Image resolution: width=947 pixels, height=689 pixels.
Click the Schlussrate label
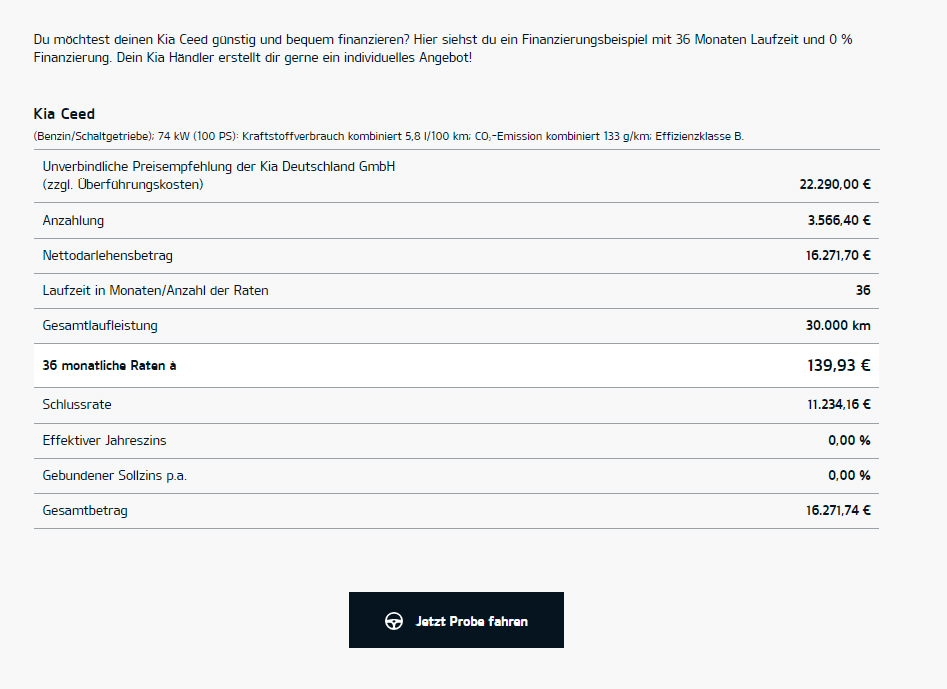77,405
